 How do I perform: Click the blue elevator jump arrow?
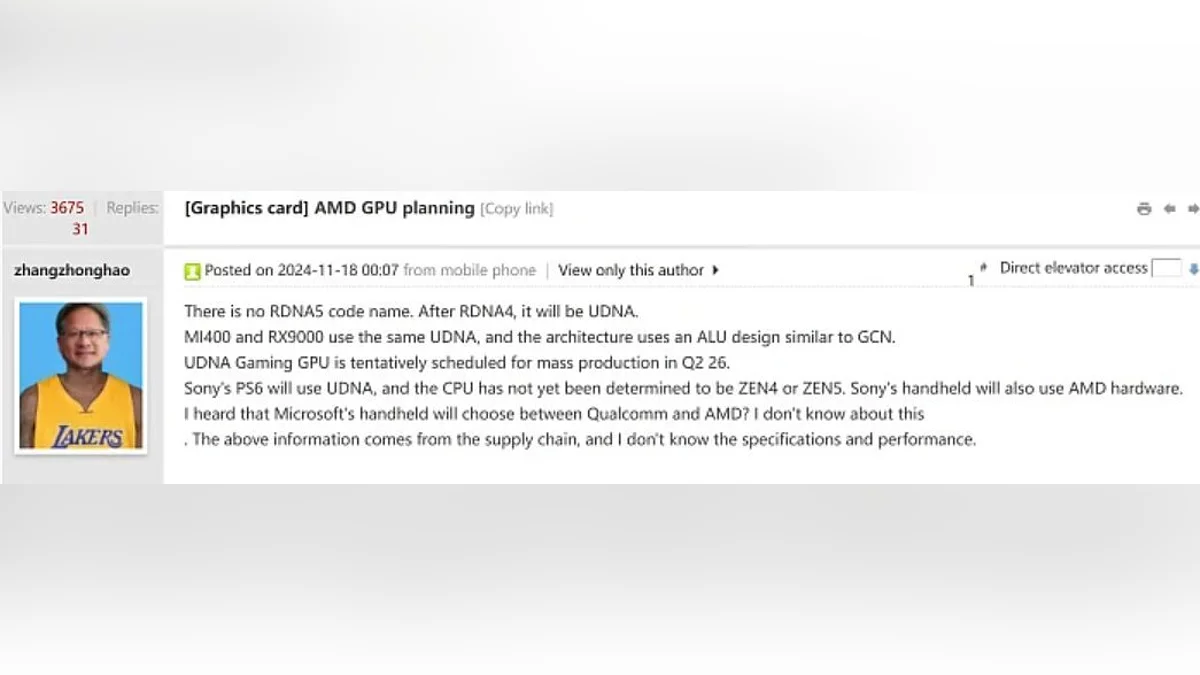click(1193, 269)
